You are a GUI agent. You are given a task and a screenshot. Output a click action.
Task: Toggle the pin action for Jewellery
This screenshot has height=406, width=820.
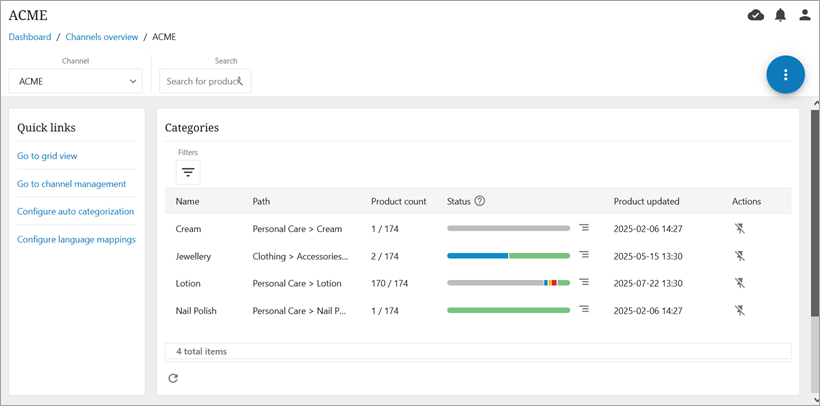740,256
